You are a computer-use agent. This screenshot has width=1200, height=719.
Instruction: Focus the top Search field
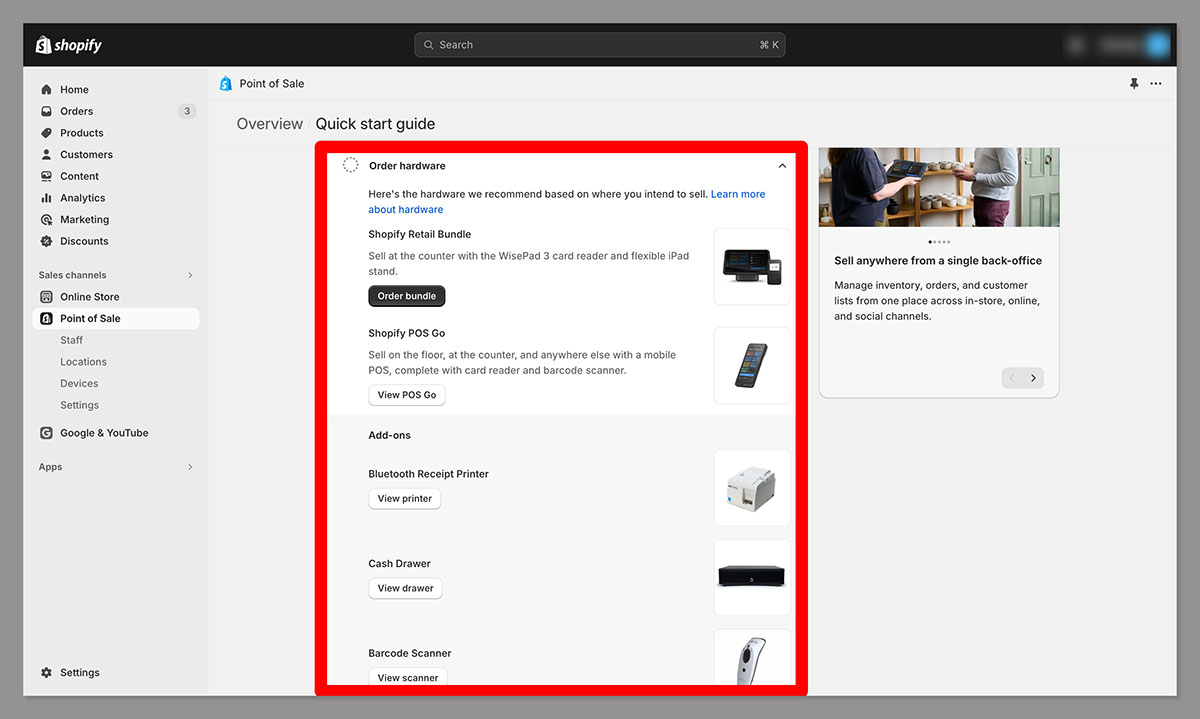click(x=600, y=45)
